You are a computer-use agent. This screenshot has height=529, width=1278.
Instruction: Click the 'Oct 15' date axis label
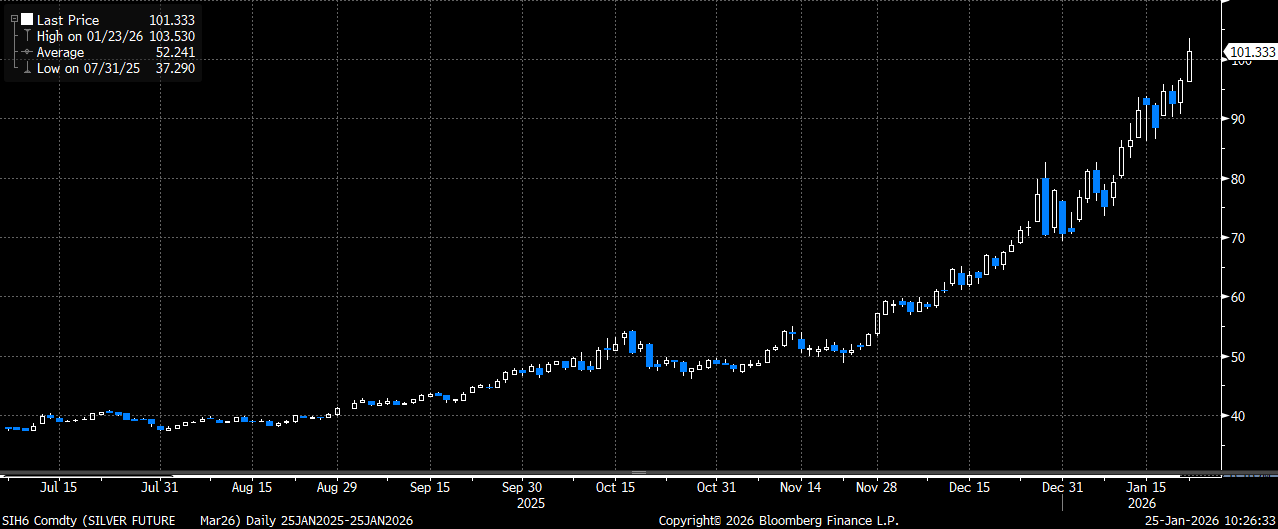tap(615, 488)
